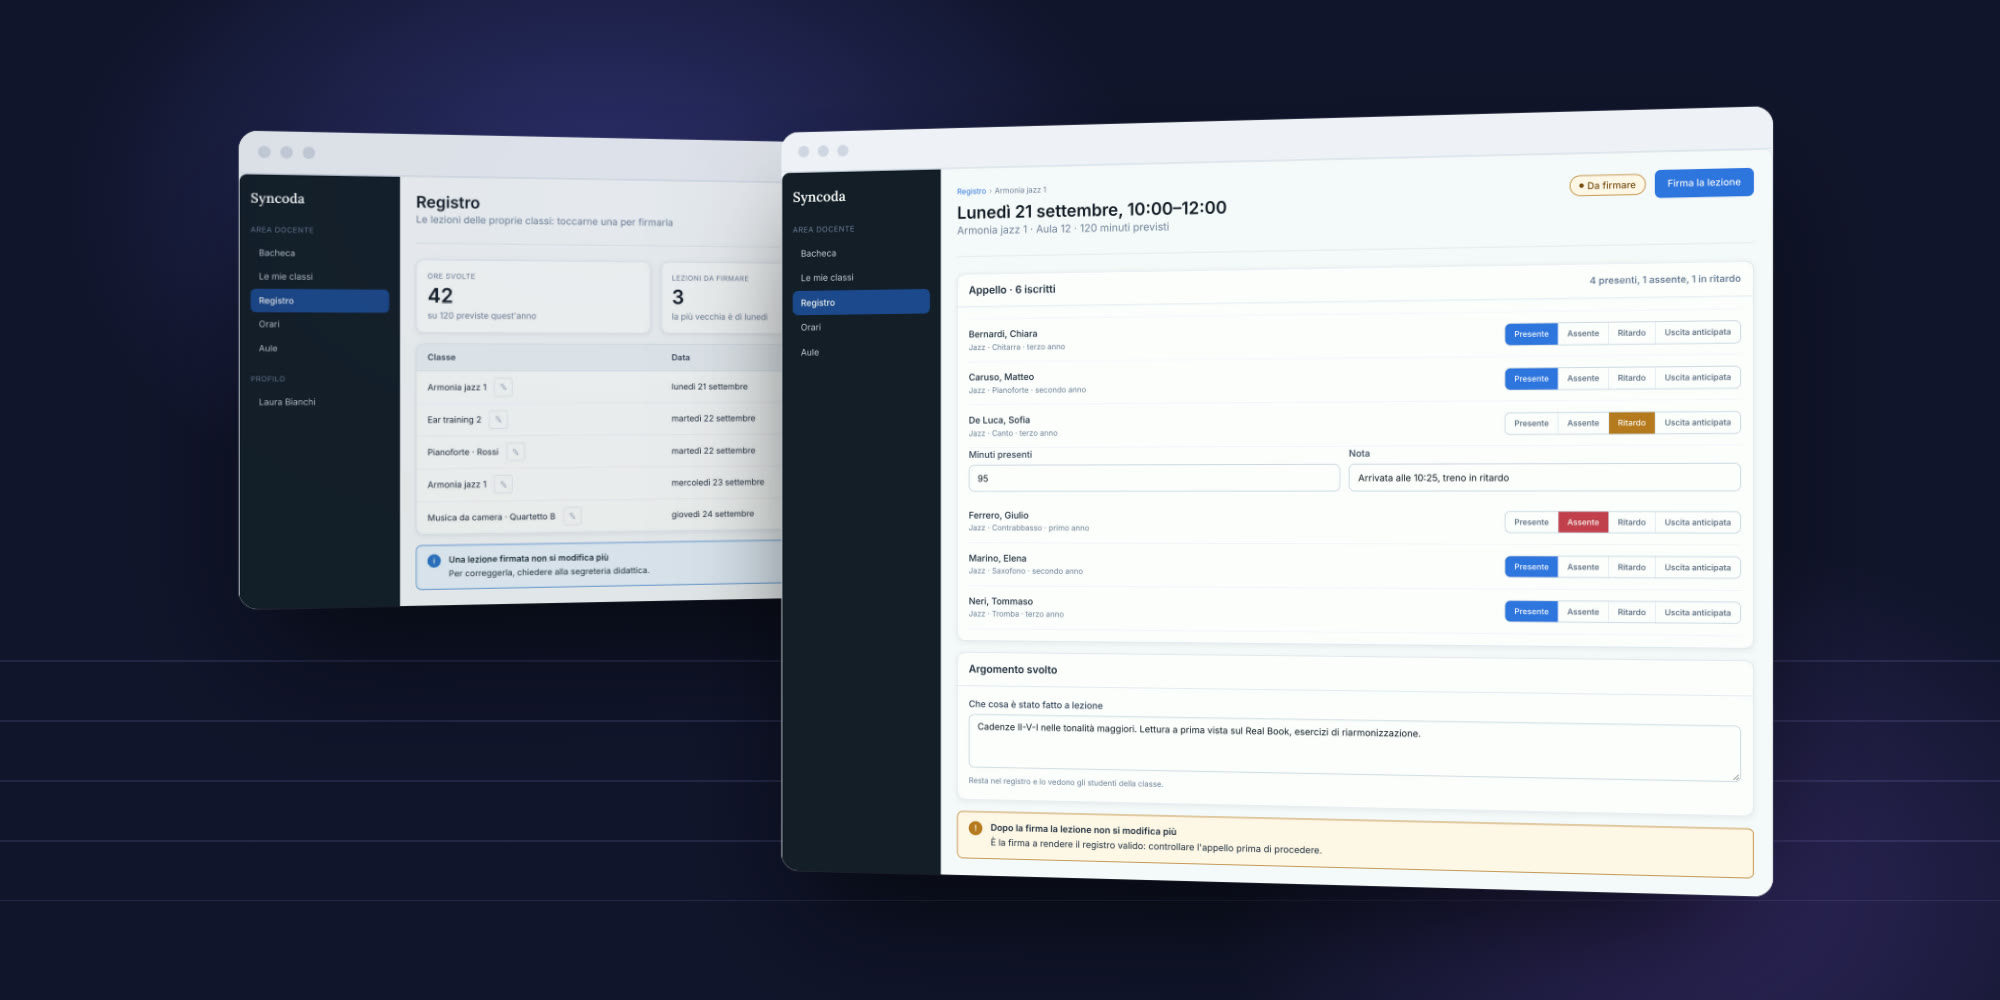Set Caruso, Matteo to Ritardo
This screenshot has width=2000, height=1000.
tap(1631, 378)
